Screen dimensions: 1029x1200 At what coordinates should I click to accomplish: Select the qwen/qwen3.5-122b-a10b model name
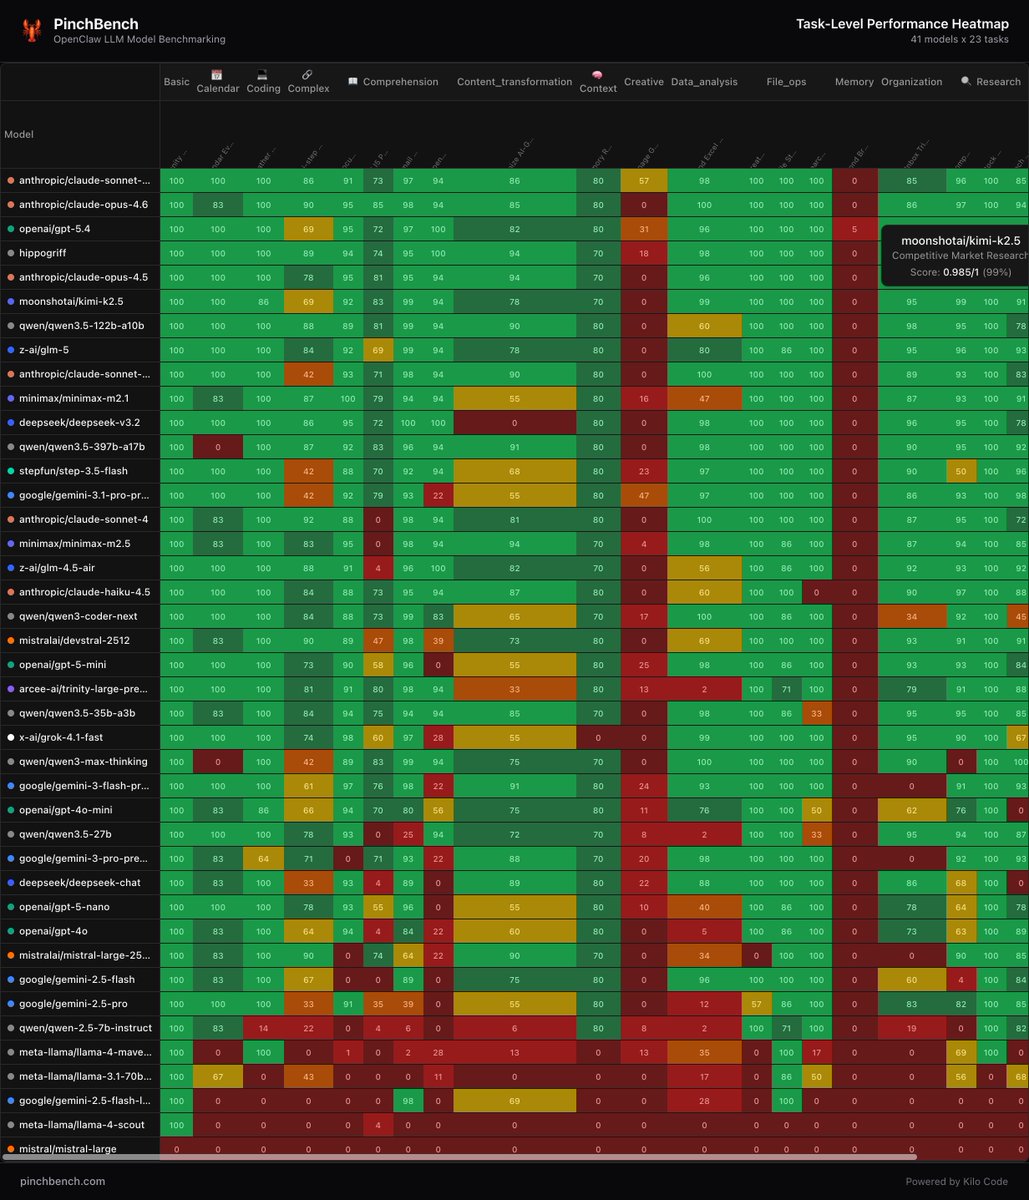[81, 325]
